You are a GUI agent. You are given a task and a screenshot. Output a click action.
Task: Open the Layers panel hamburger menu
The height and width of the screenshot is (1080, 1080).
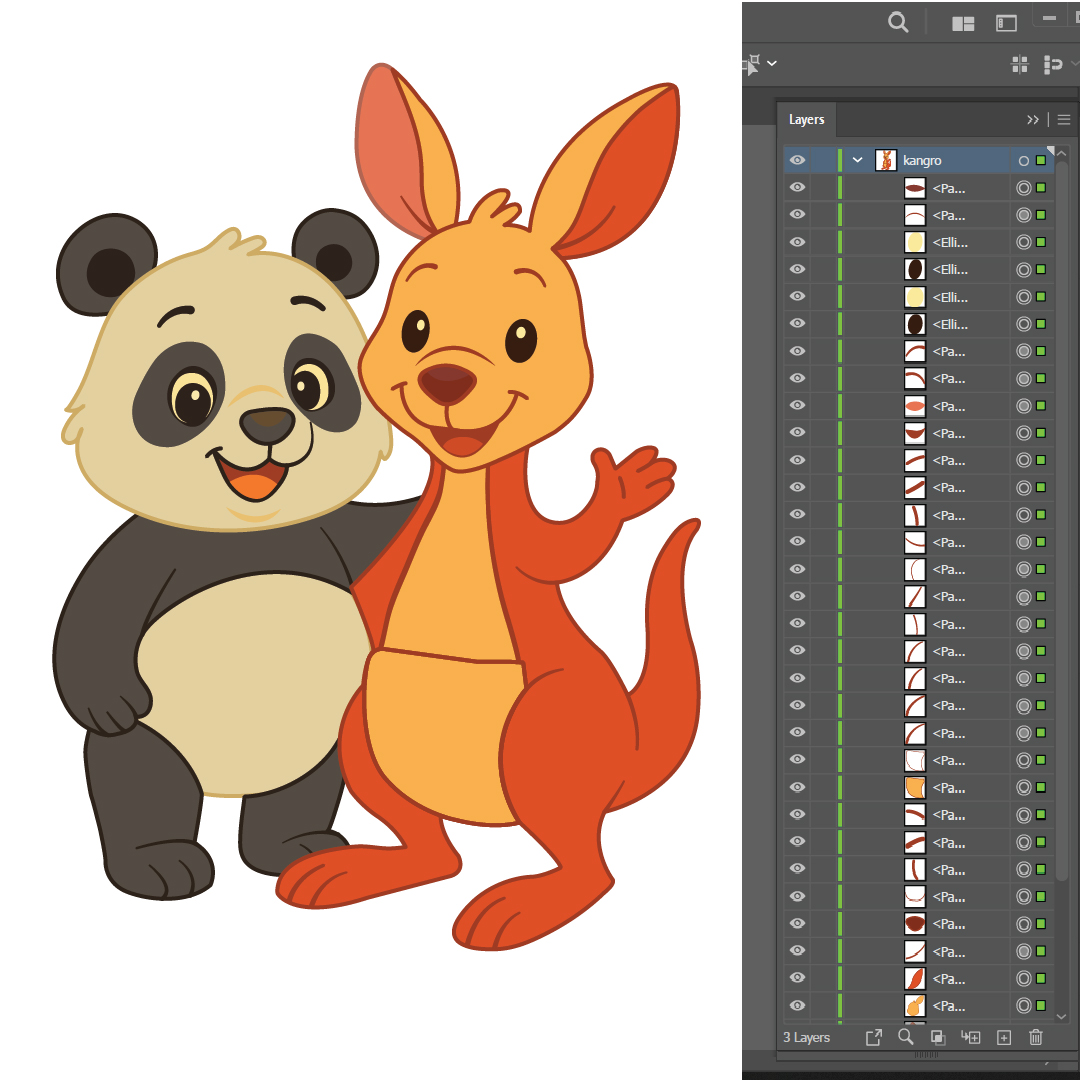pos(1064,120)
